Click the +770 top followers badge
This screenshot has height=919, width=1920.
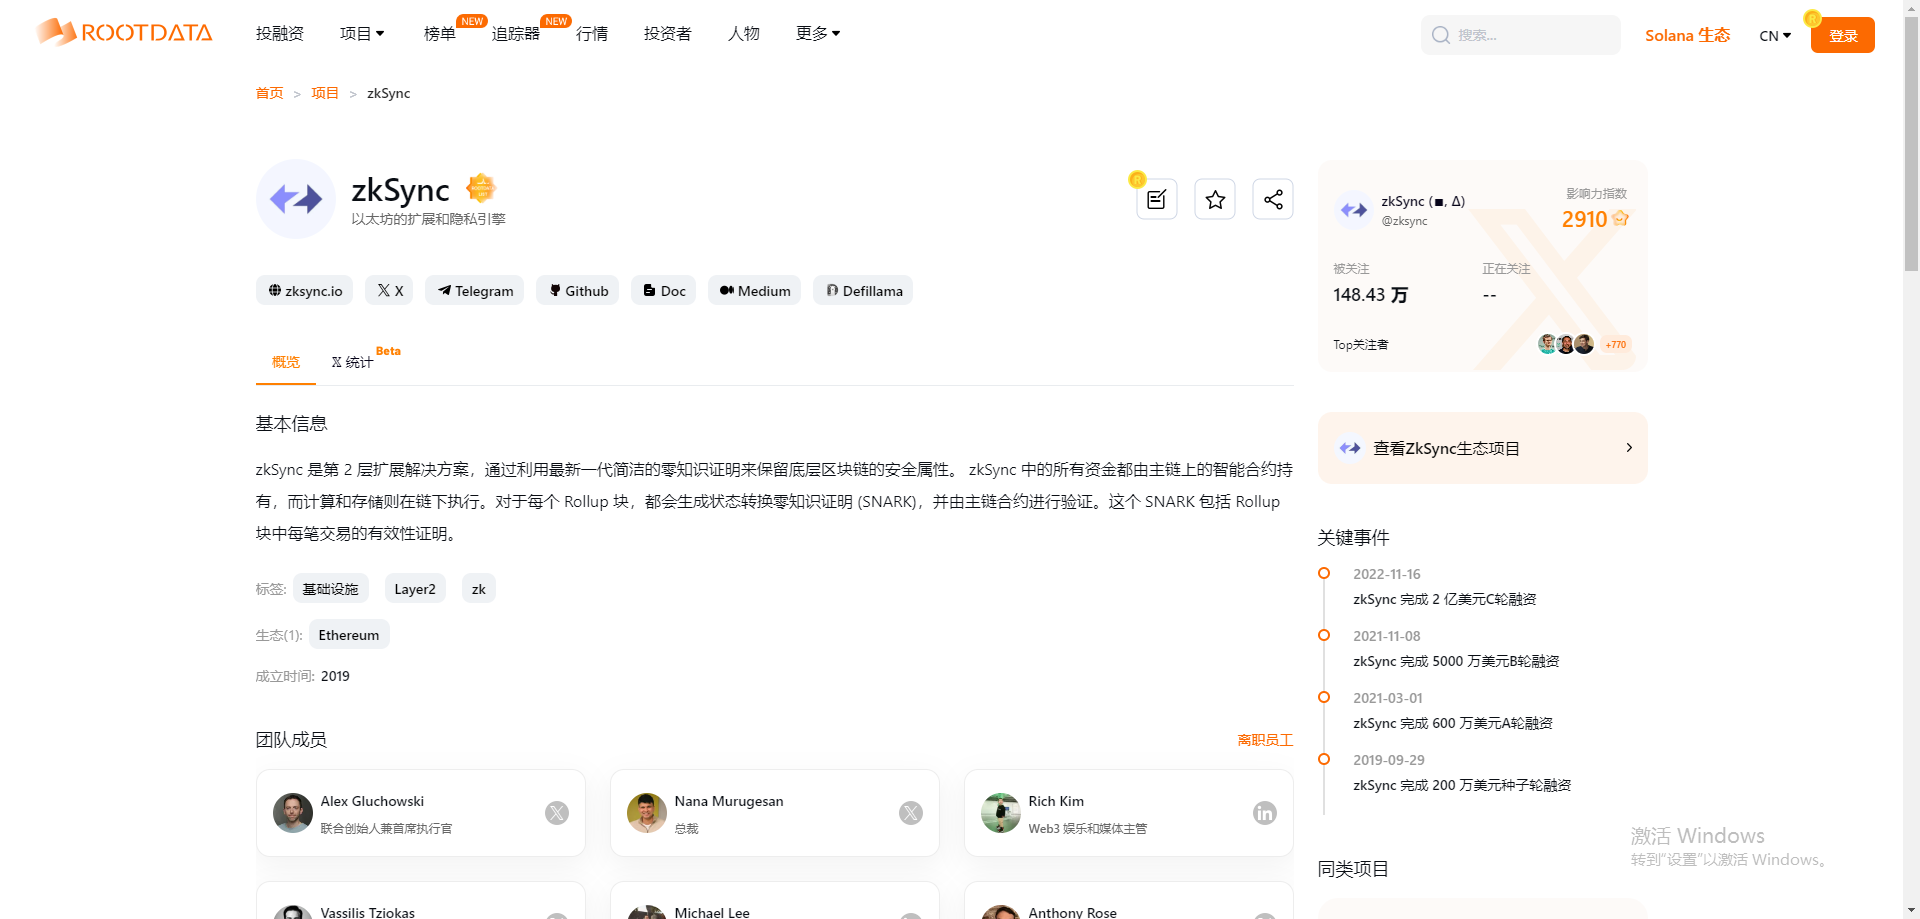click(x=1616, y=344)
